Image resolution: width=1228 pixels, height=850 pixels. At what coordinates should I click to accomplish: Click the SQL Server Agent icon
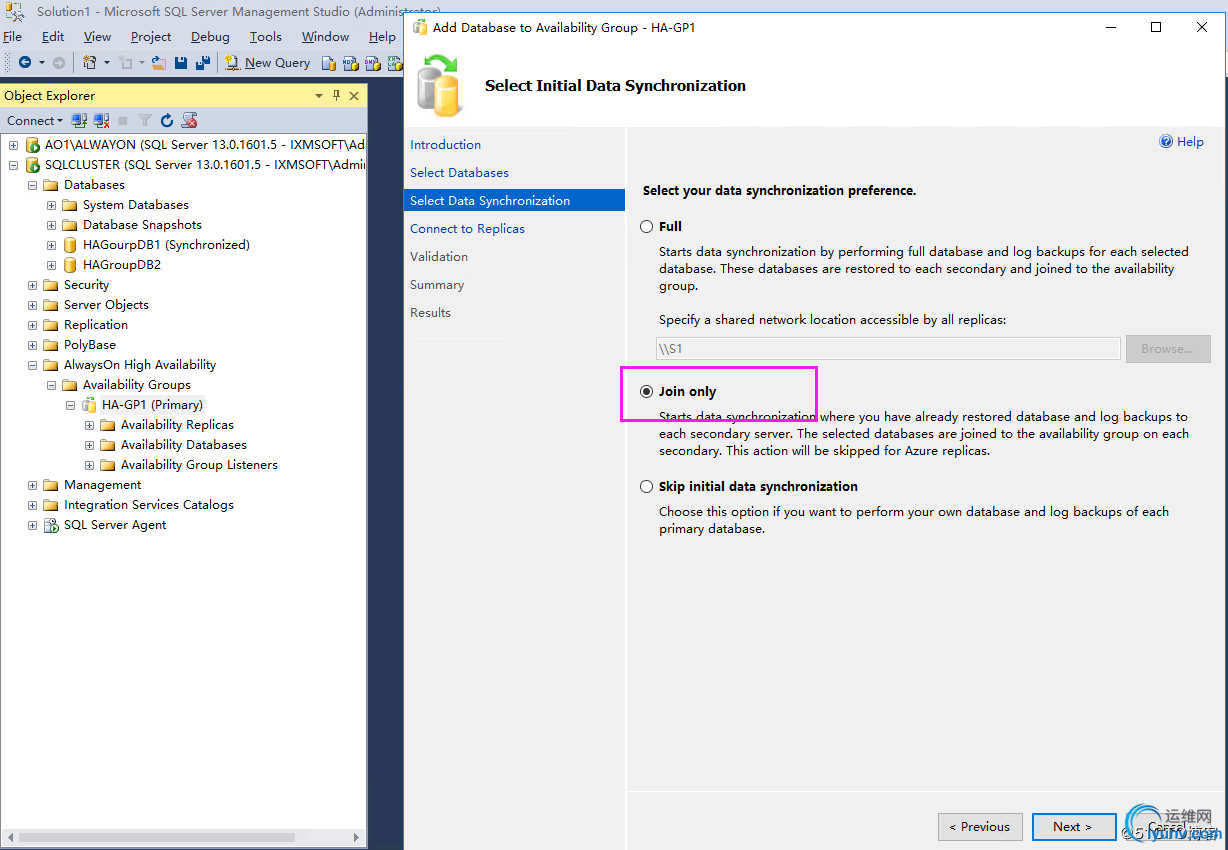click(x=51, y=524)
